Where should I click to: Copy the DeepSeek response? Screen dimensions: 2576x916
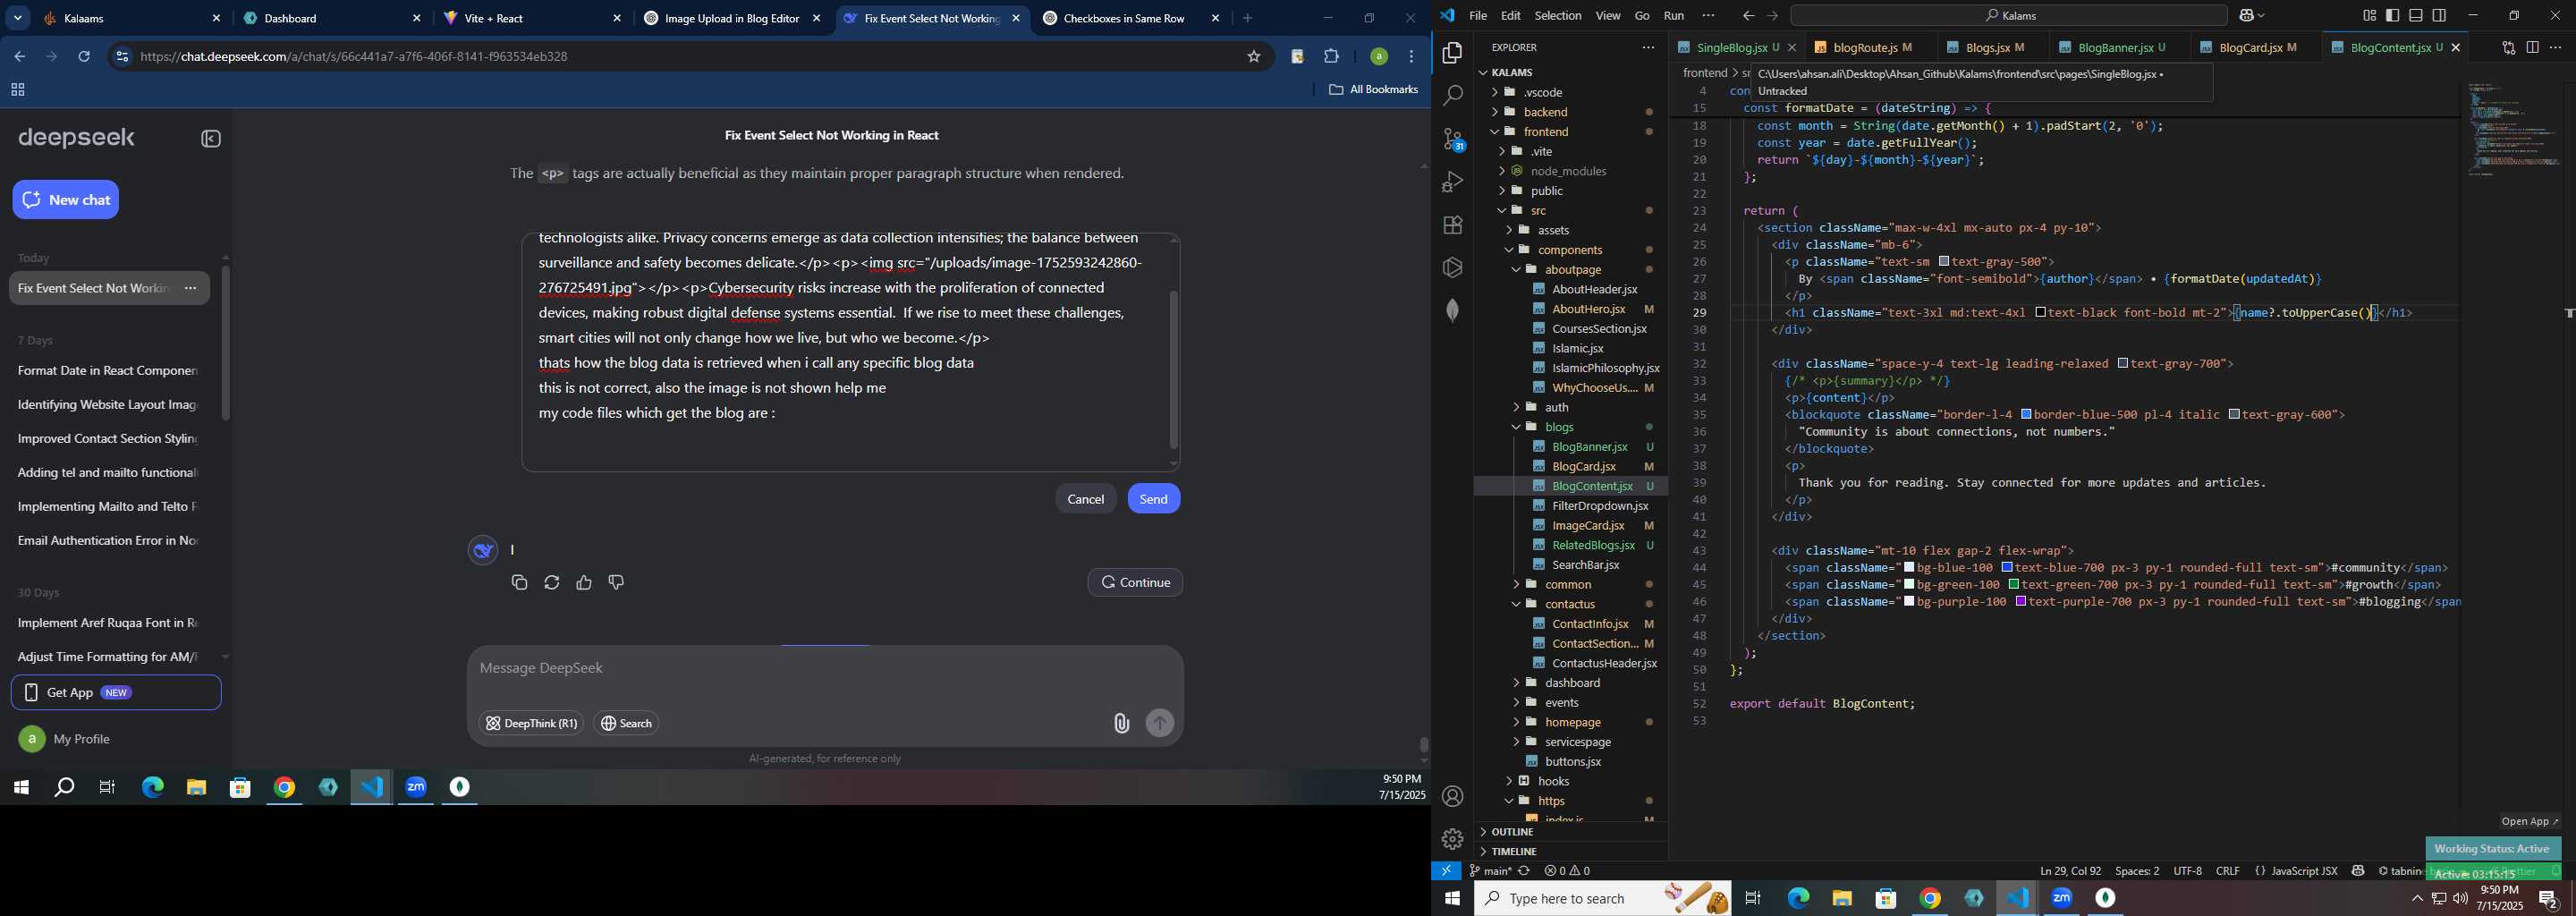[x=519, y=583]
